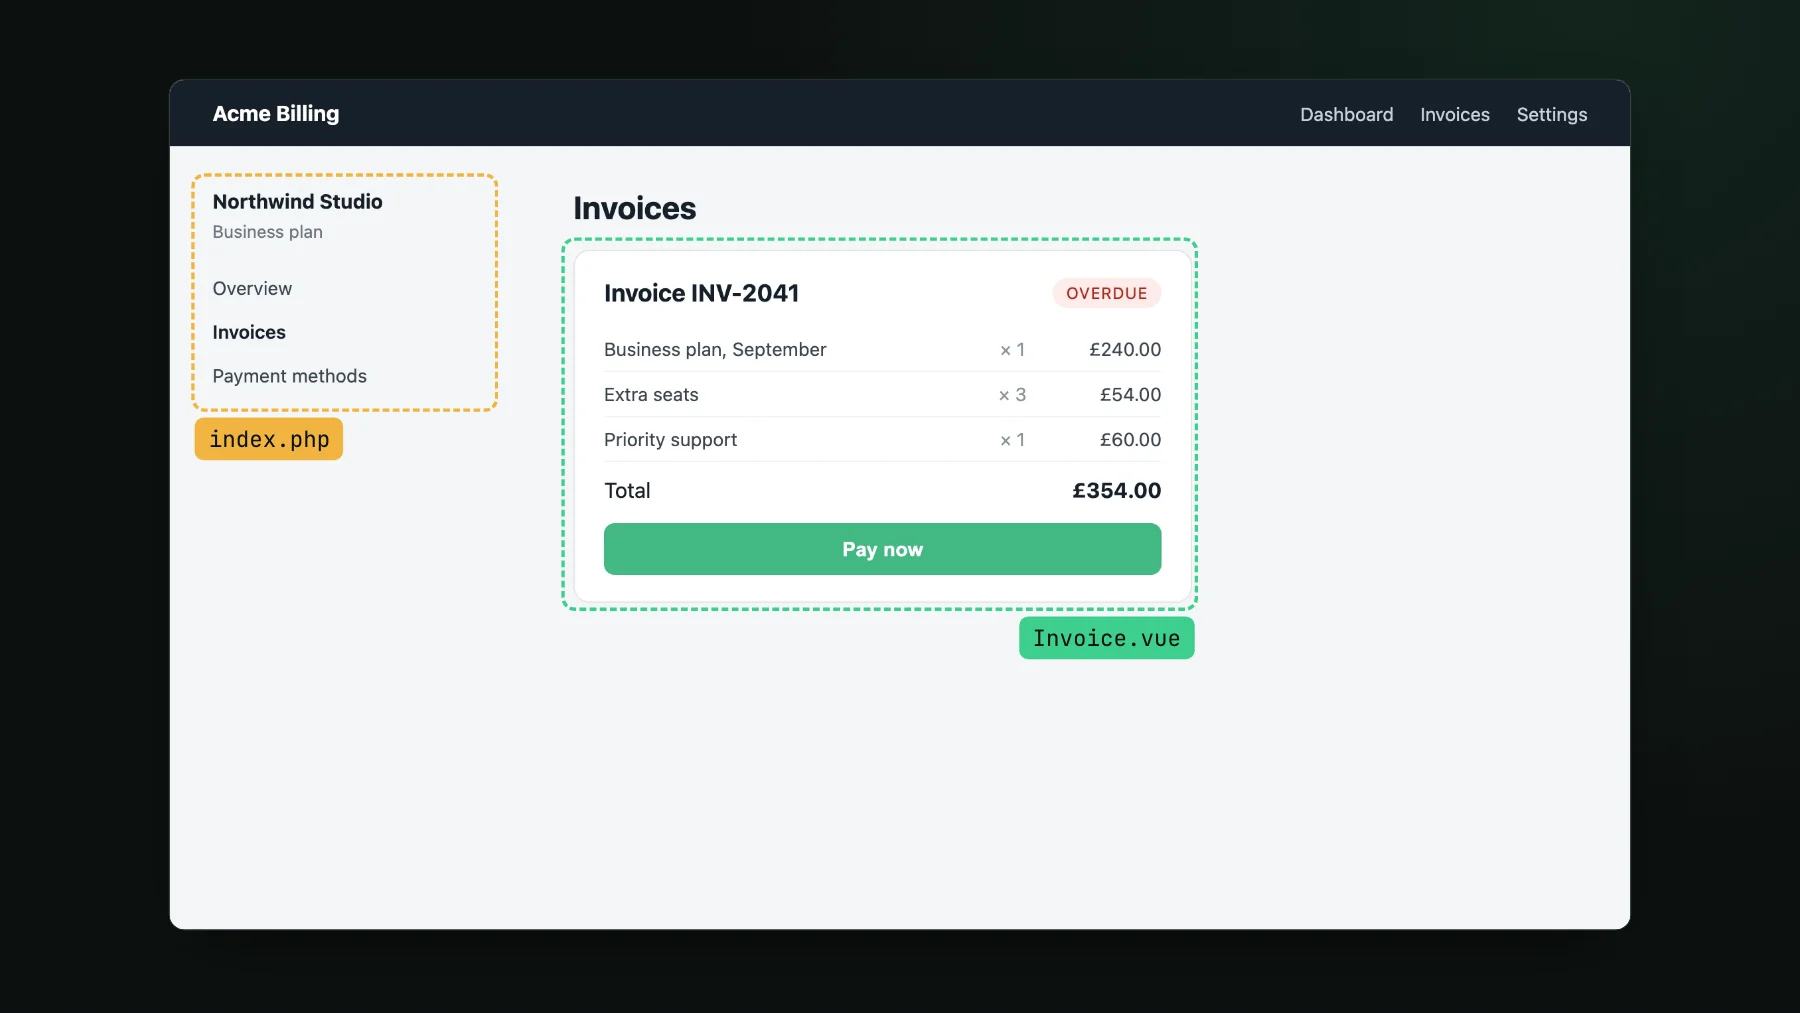Screen dimensions: 1800x1013
Task: Select the Priority support line item
Action: coord(882,440)
